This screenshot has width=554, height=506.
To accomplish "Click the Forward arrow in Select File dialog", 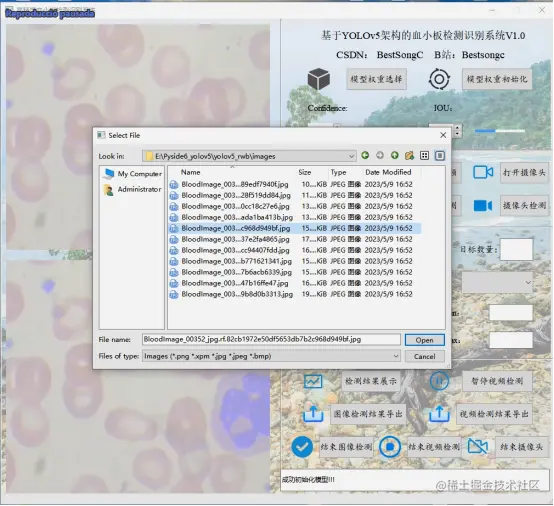I will tap(380, 155).
